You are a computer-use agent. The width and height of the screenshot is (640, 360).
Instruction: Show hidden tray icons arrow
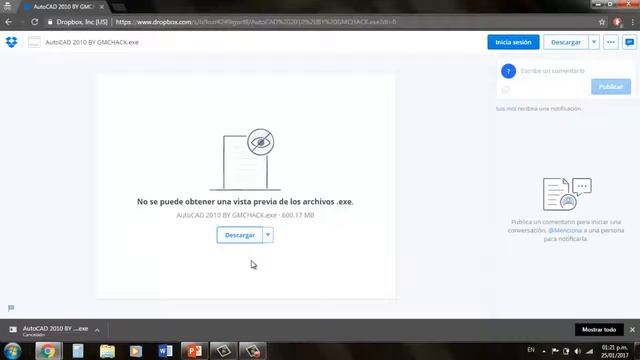(x=544, y=351)
